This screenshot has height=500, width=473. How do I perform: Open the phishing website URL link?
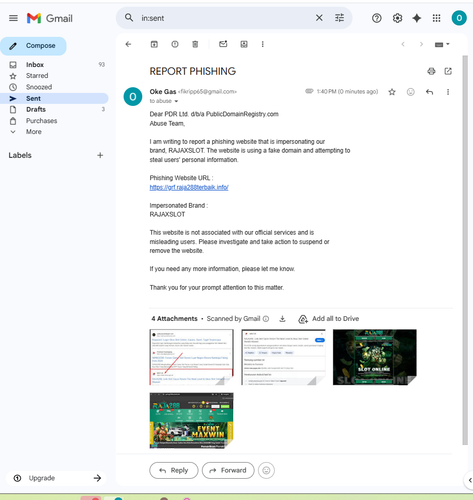pos(189,187)
